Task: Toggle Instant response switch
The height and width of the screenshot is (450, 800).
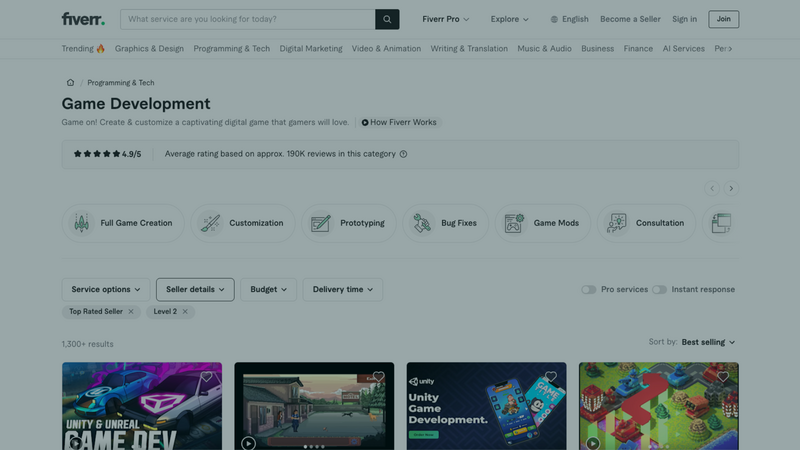Action: tap(659, 290)
